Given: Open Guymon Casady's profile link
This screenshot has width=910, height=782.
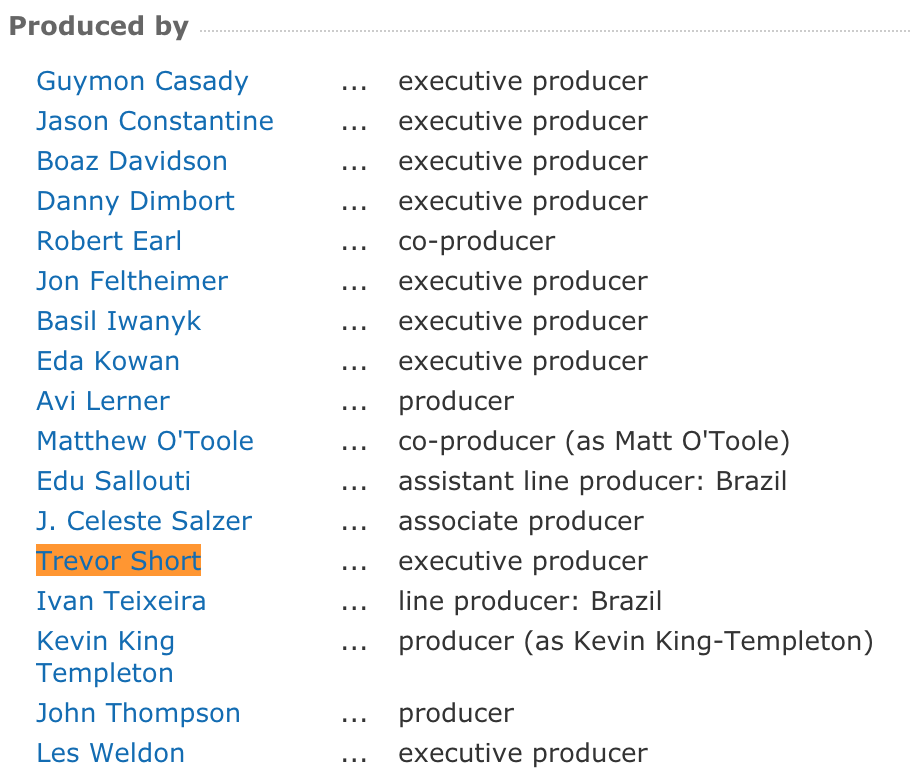Looking at the screenshot, I should coord(142,81).
